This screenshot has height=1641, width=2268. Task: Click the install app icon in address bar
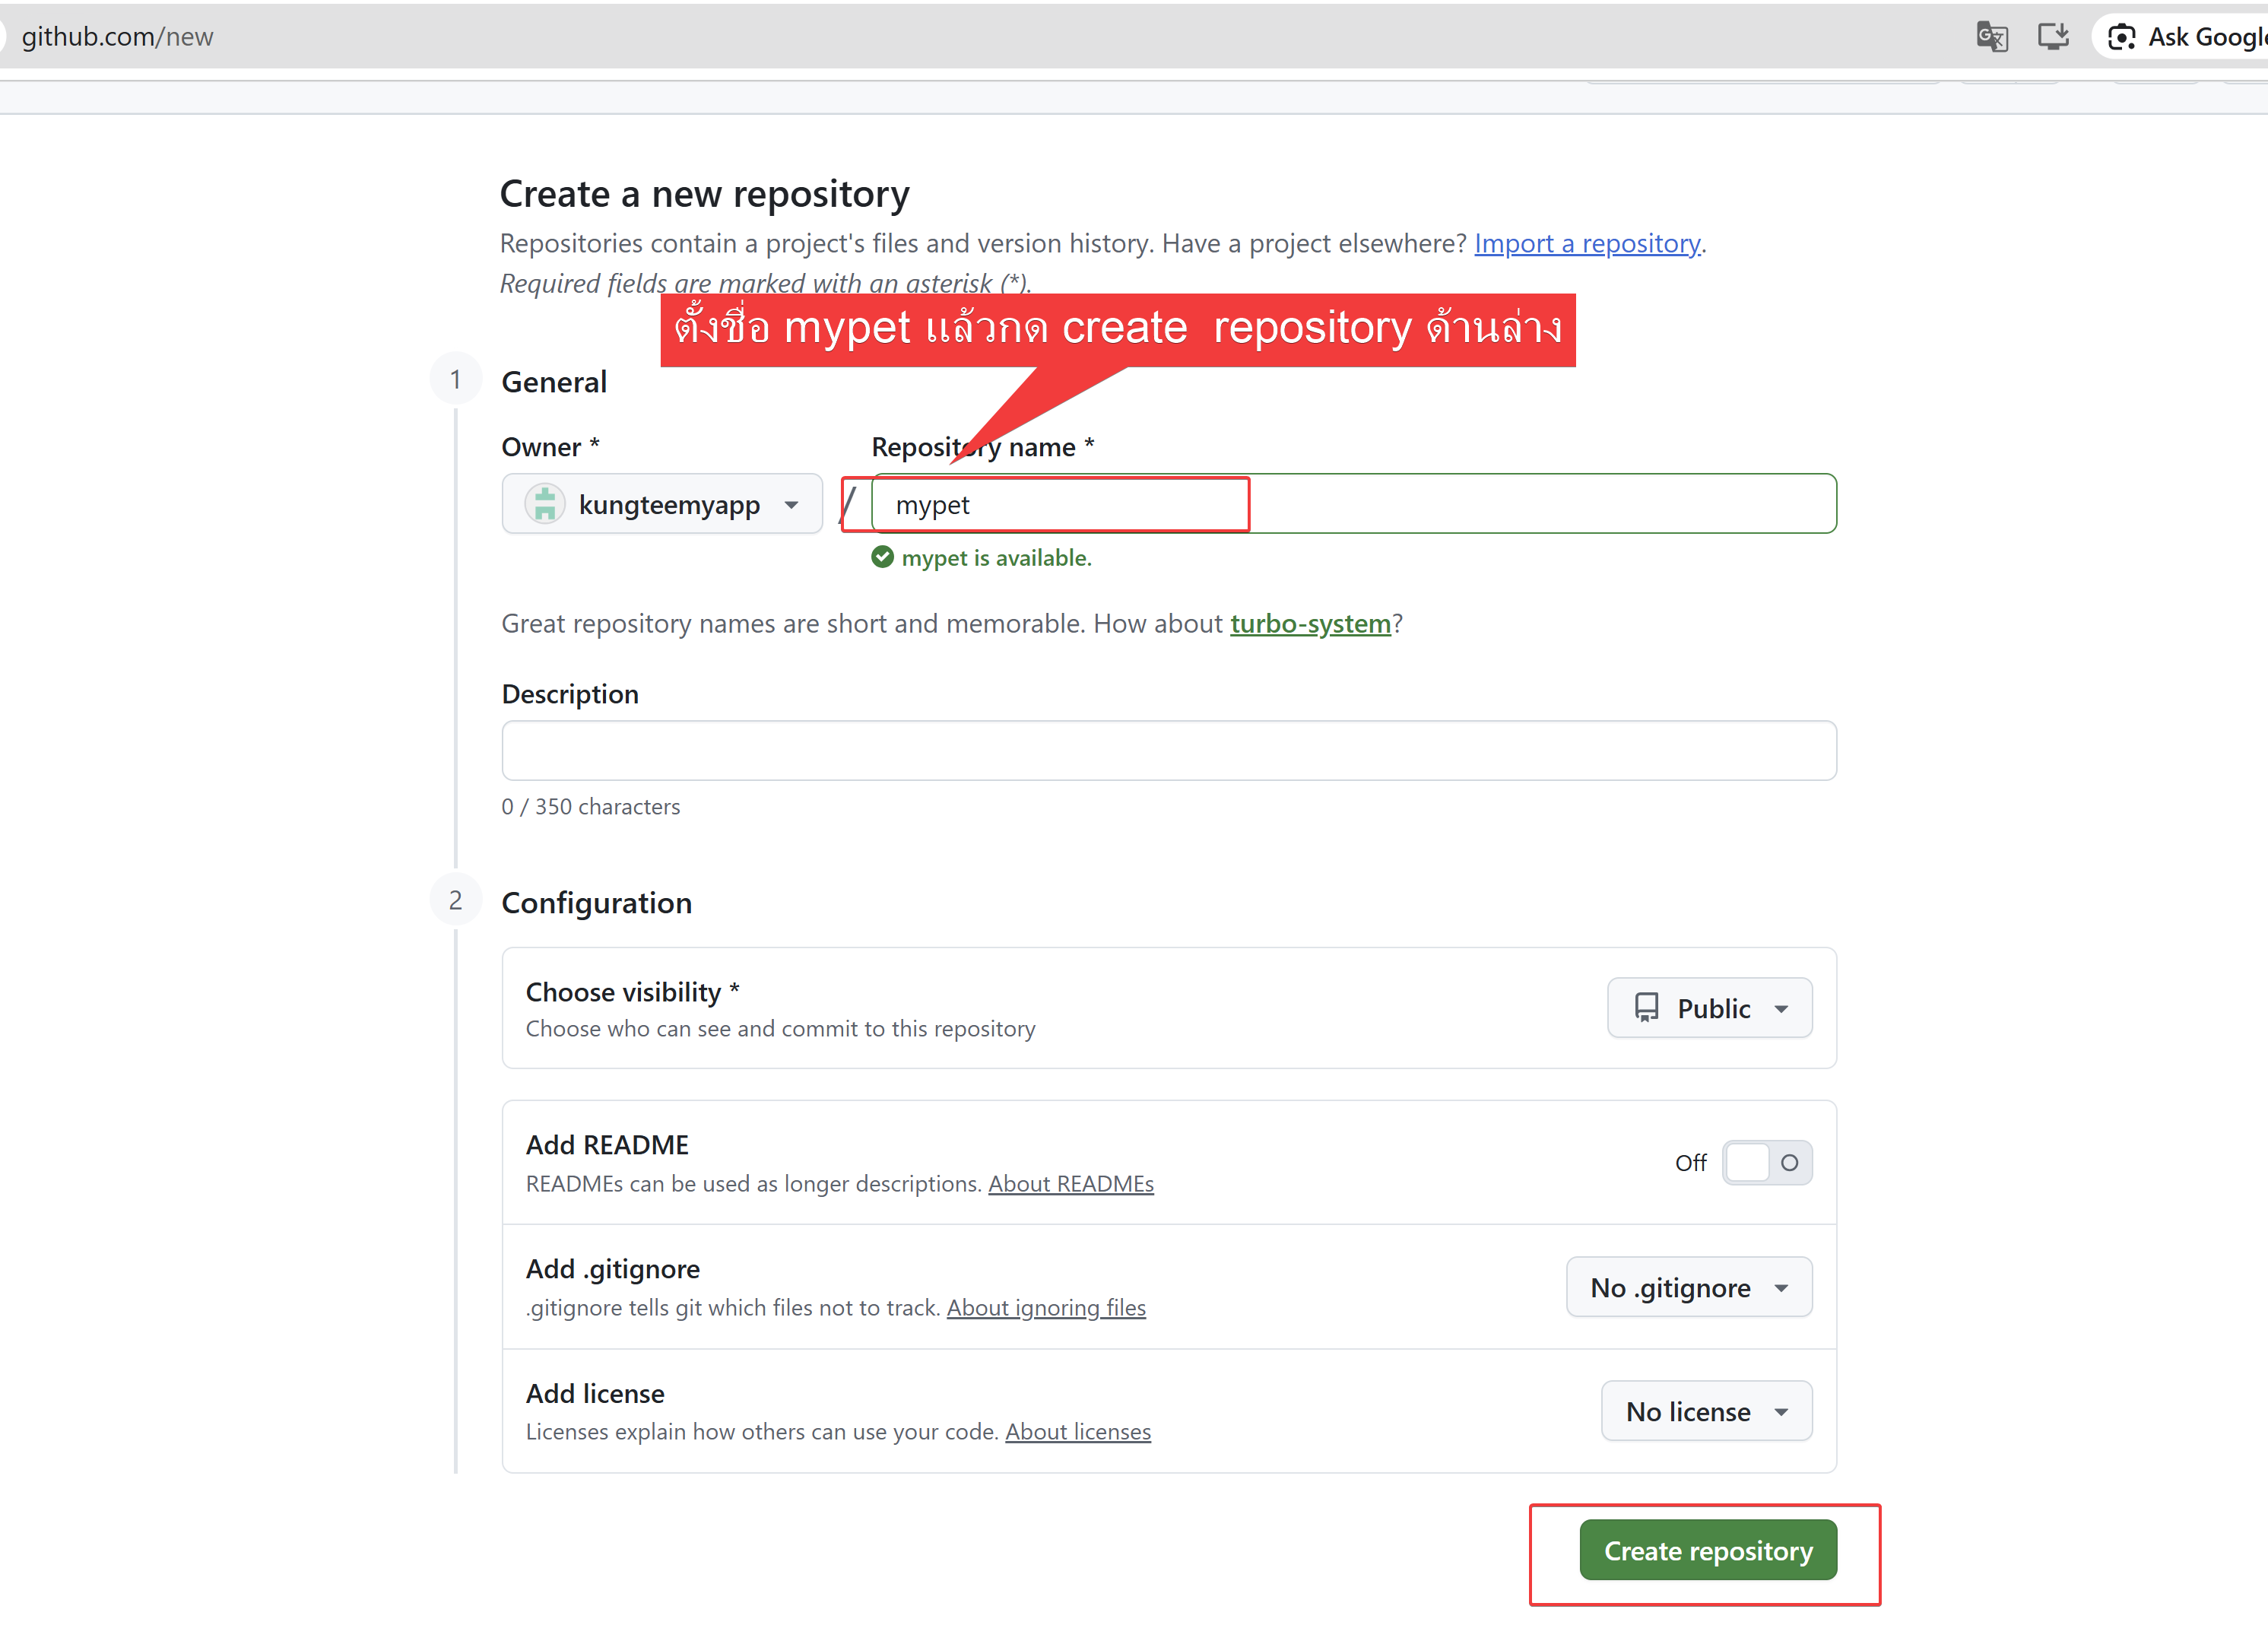pos(2053,37)
